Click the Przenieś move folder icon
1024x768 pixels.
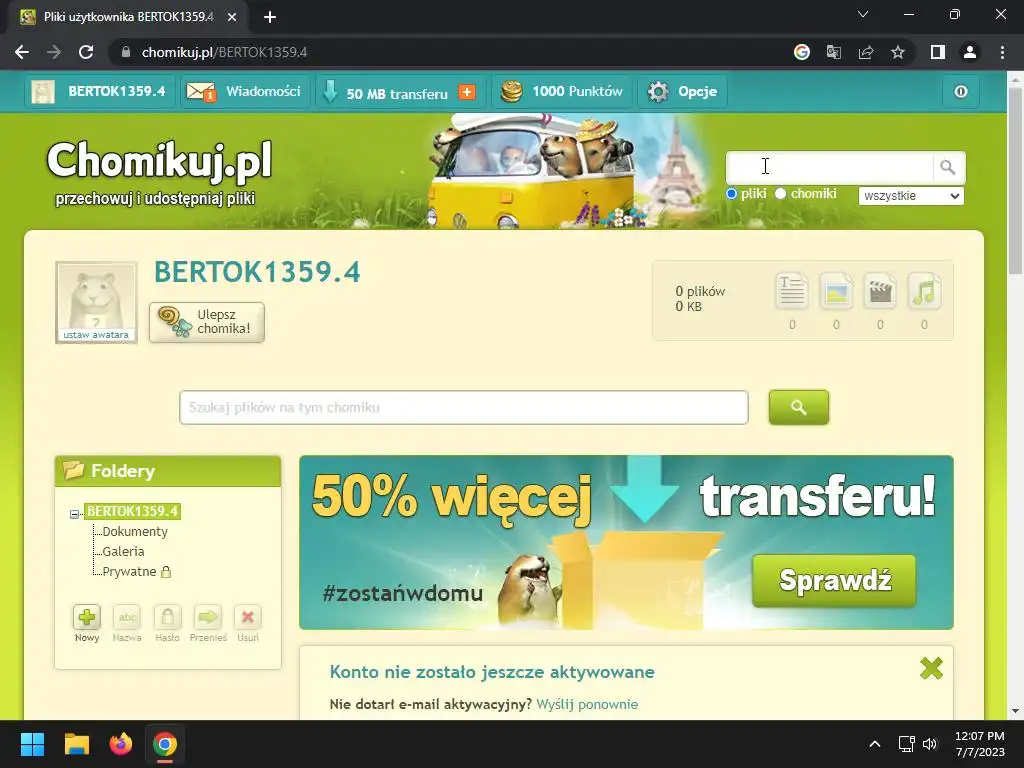[208, 617]
